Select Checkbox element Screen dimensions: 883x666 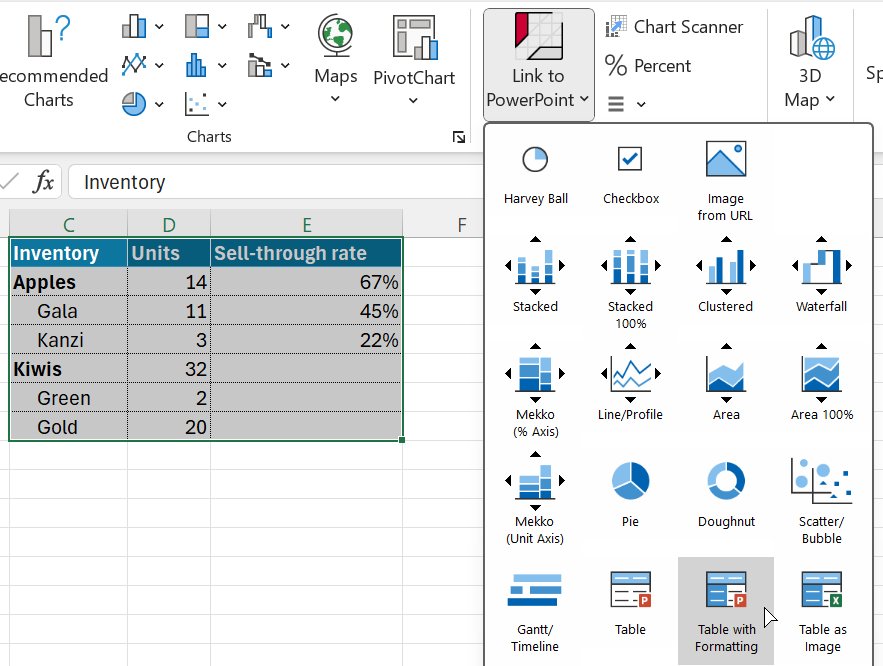click(x=630, y=175)
